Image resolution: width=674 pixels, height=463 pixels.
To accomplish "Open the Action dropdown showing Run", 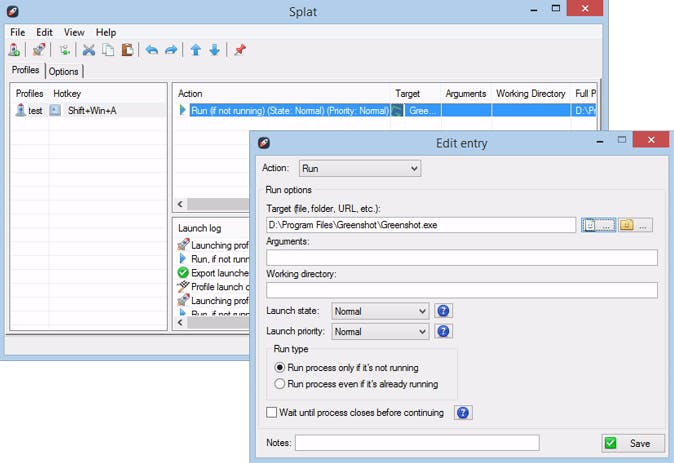I will pyautogui.click(x=360, y=169).
